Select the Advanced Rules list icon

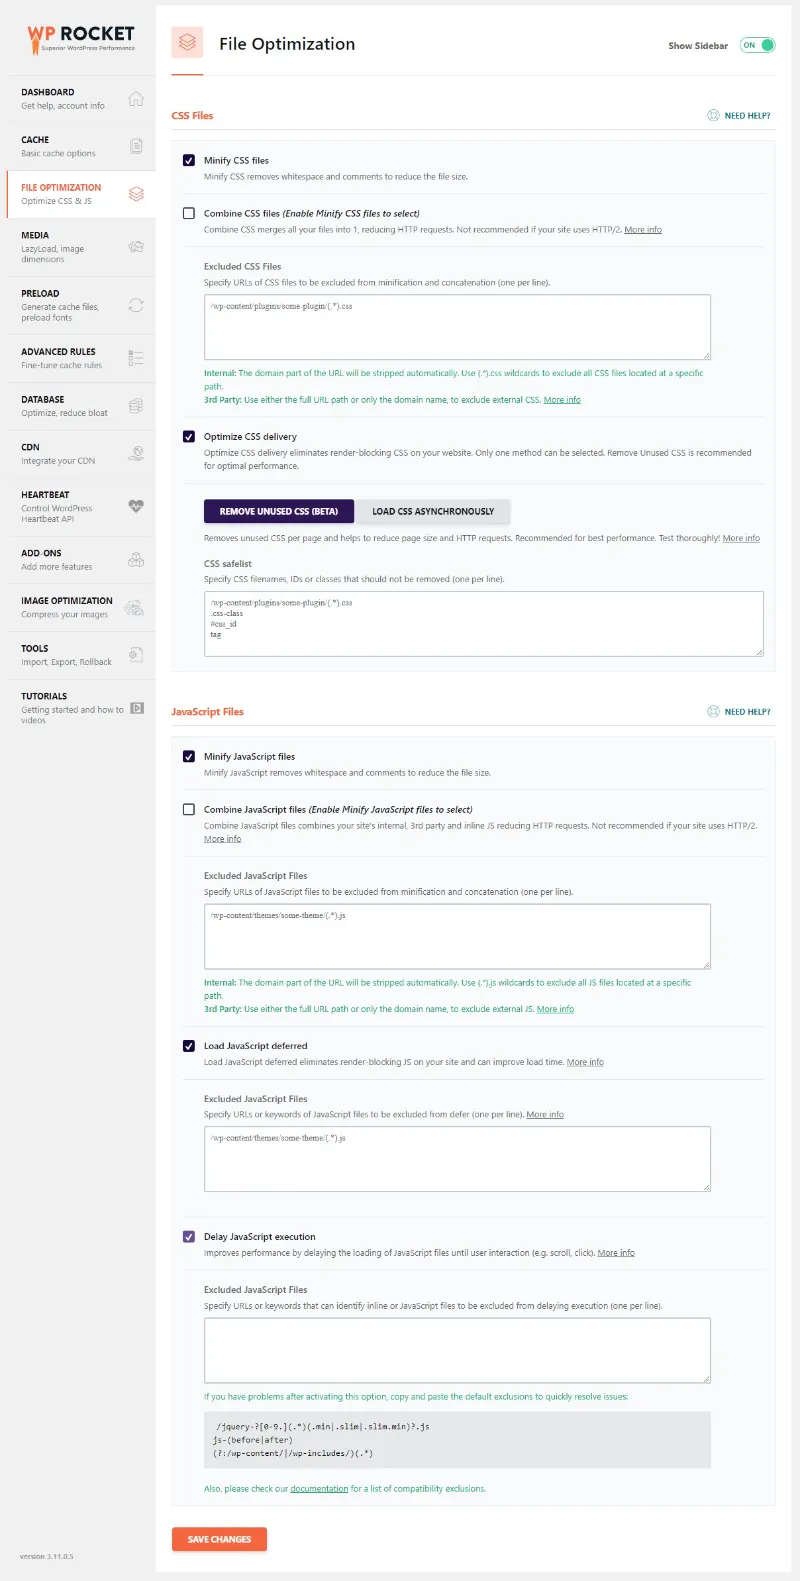[x=135, y=357]
